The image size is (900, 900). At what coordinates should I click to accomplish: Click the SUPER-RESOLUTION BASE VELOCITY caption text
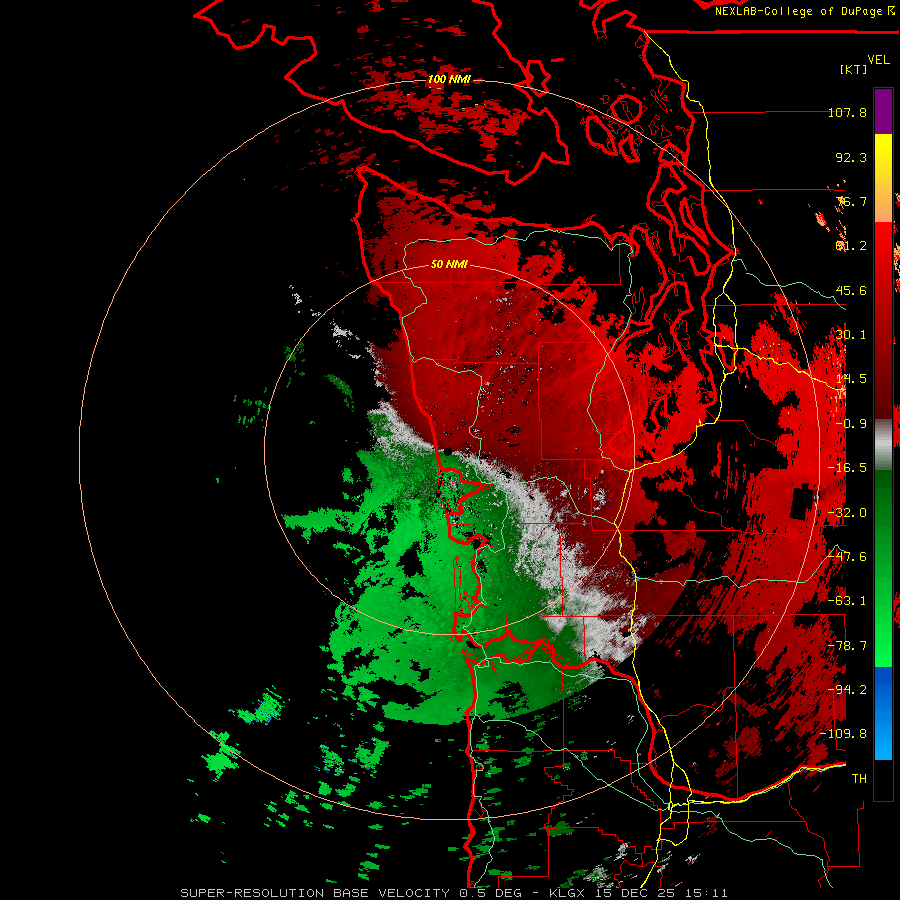pos(317,893)
